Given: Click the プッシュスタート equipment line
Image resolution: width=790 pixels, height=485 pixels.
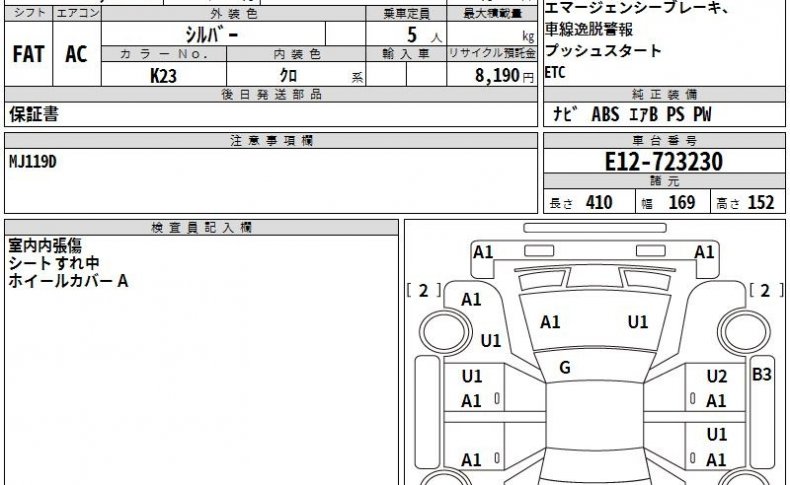Looking at the screenshot, I should tap(603, 50).
